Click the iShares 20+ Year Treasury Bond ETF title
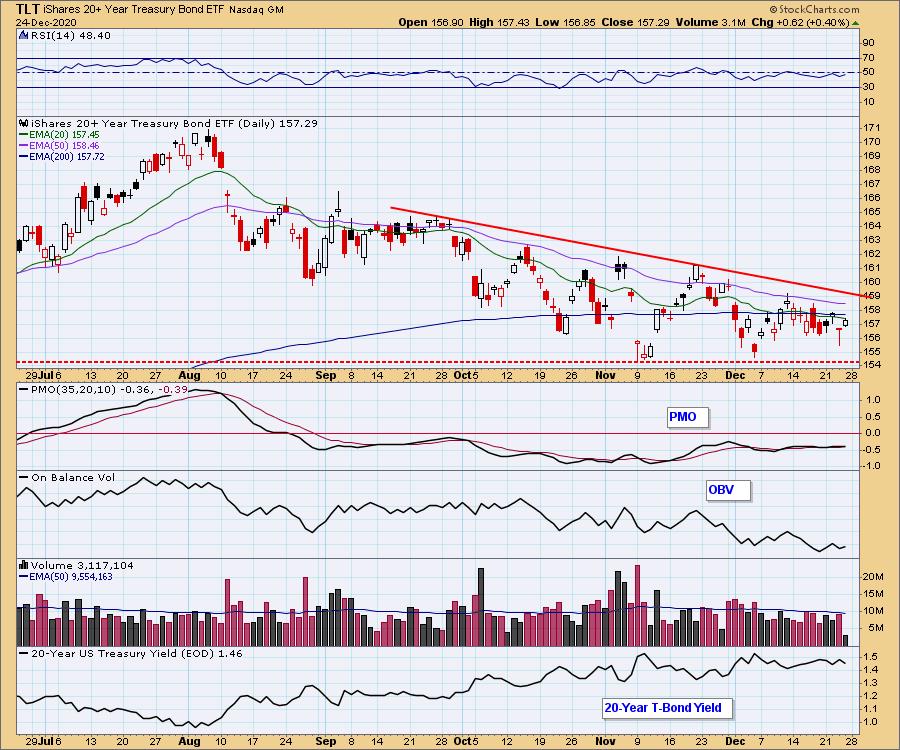Screen dimensions: 900x750 133,10
